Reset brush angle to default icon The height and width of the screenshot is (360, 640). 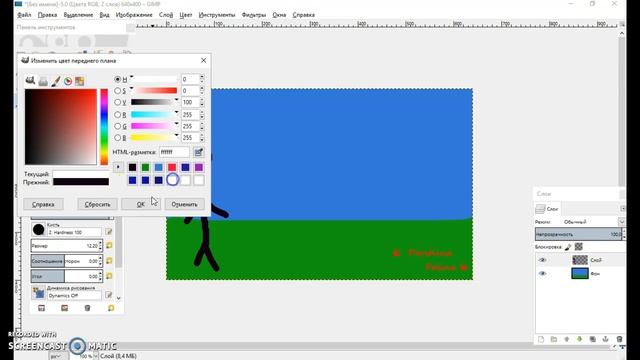(109, 276)
